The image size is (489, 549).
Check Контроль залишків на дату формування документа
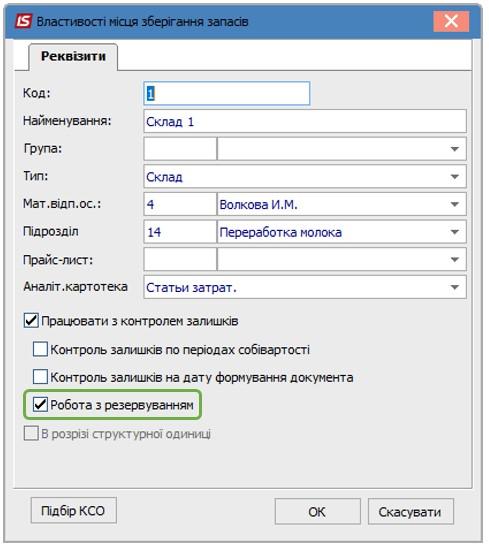click(x=40, y=377)
